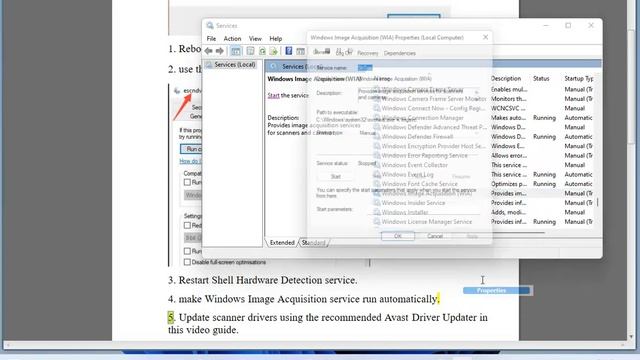Open the Action menu in Services
640x360 pixels.
pyautogui.click(x=232, y=38)
